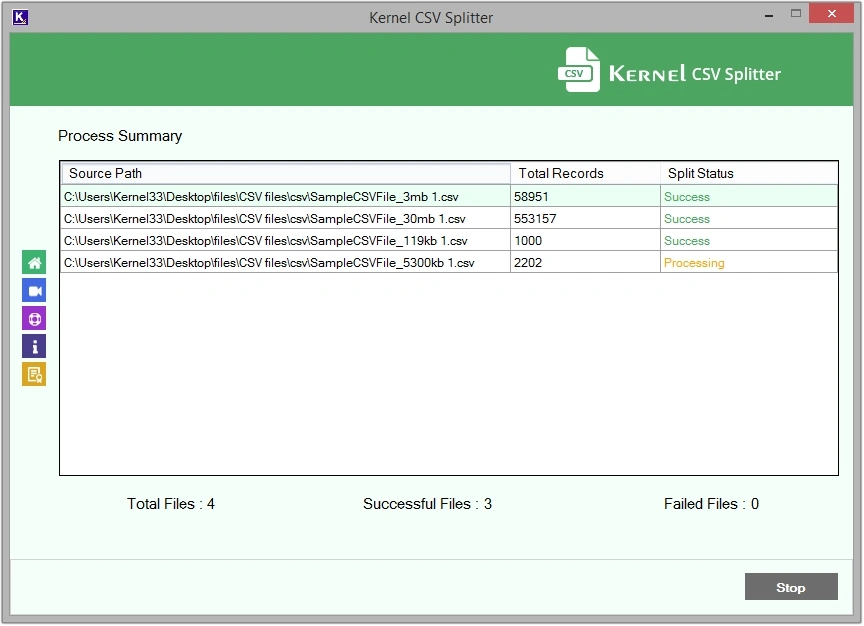
Task: Click the Kernel app icon in title bar
Action: coord(20,17)
